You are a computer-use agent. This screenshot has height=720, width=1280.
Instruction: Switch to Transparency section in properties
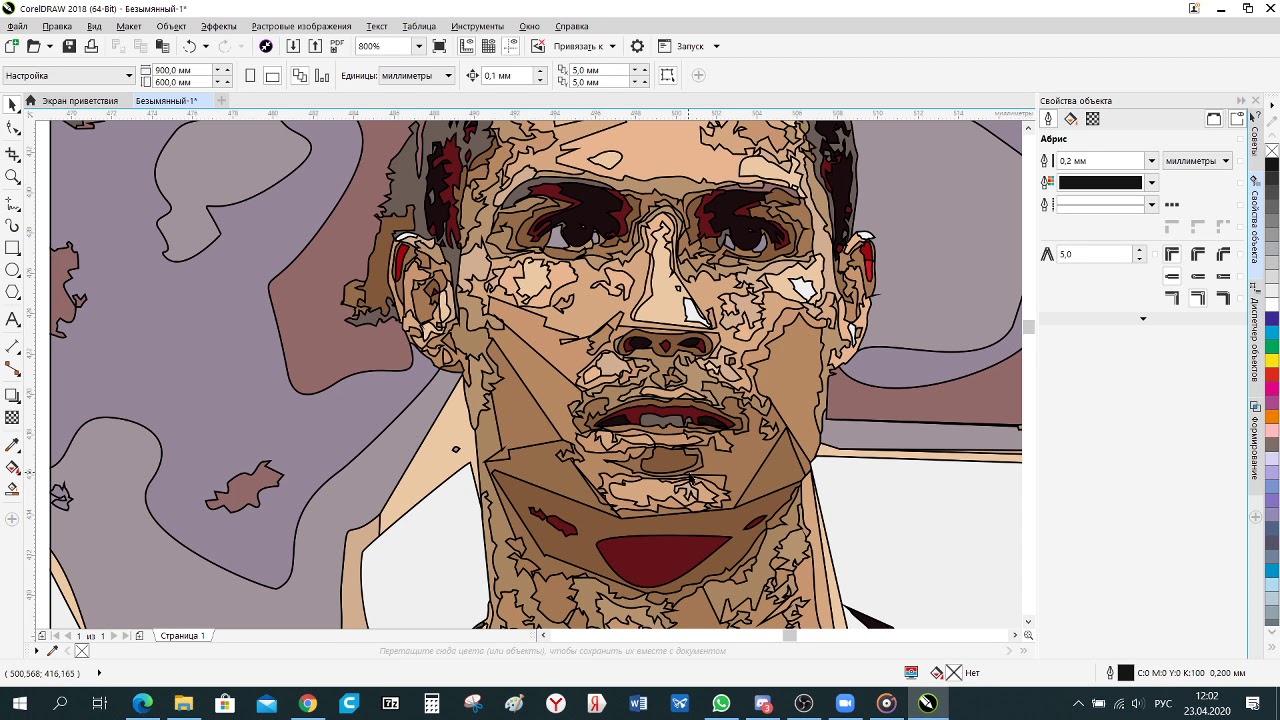coord(1093,119)
